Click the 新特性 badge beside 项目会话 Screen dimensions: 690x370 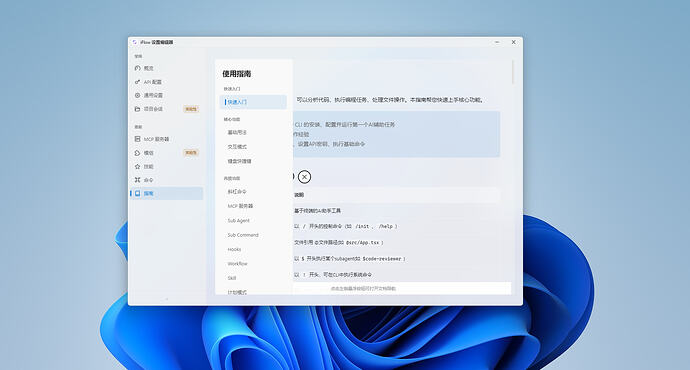(191, 109)
